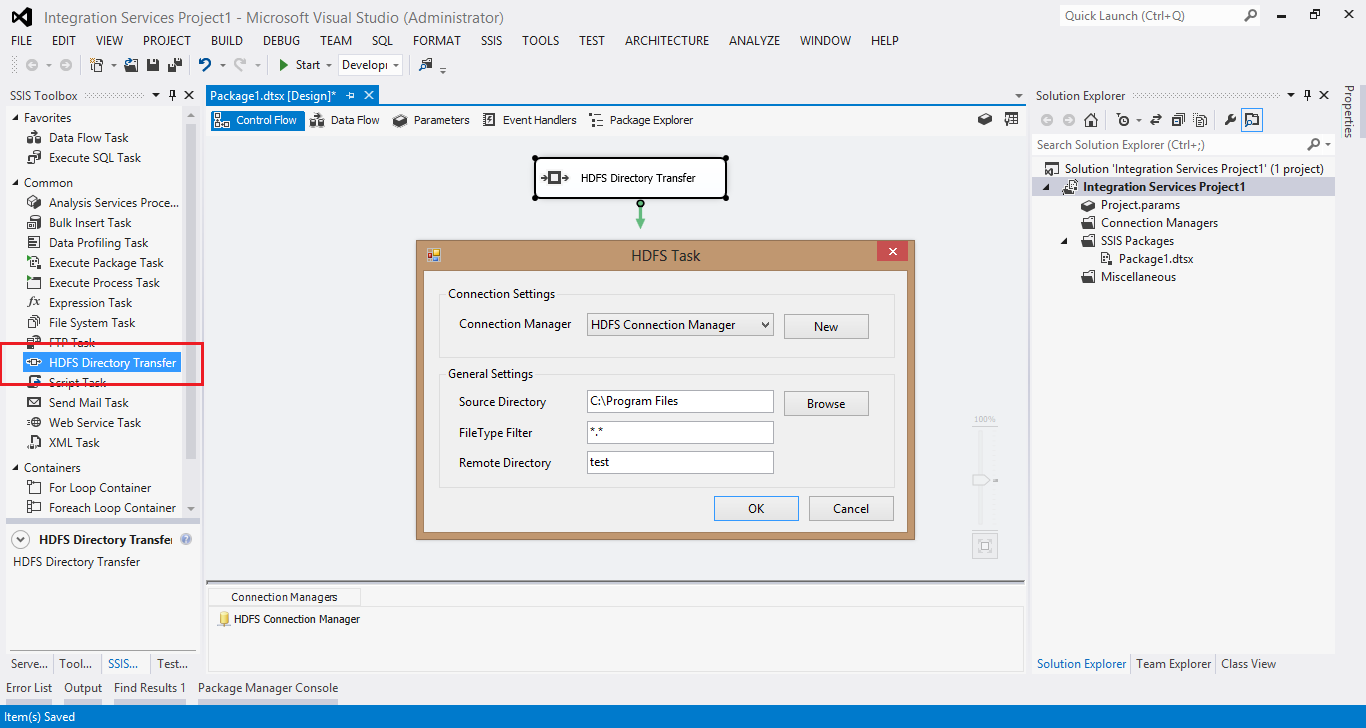Open the SSIS menu
The width and height of the screenshot is (1366, 728).
tap(491, 41)
